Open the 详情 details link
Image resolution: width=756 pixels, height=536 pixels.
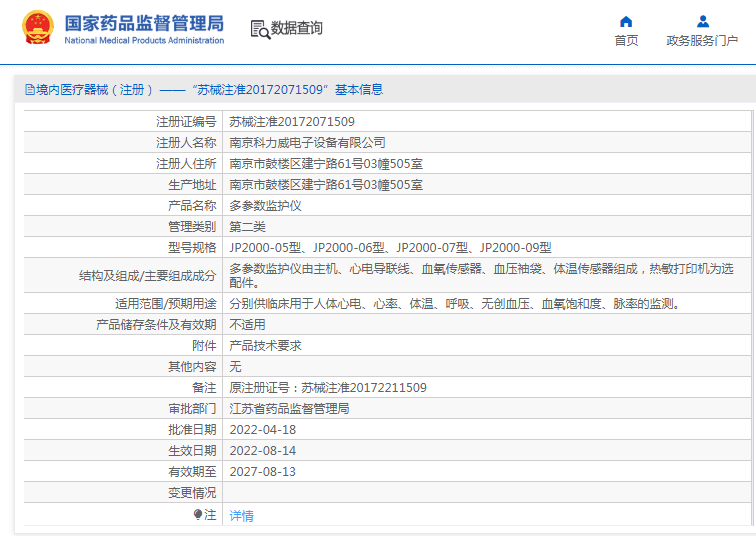241,516
